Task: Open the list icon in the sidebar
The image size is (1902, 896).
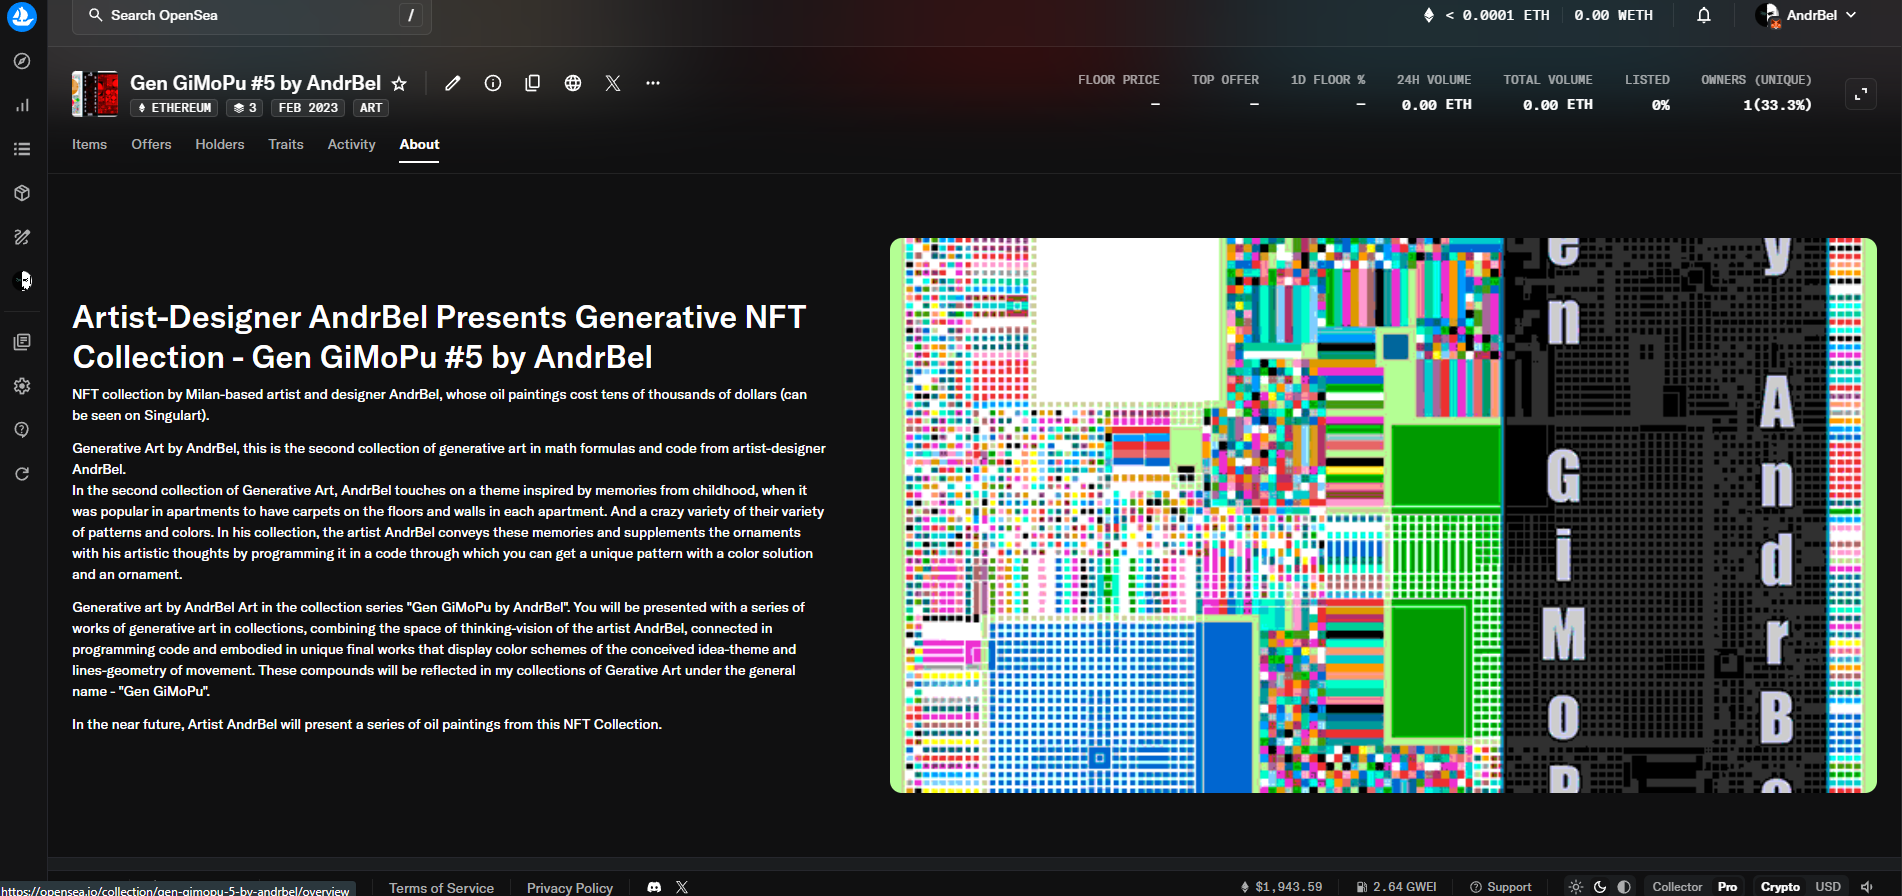Action: (x=22, y=149)
